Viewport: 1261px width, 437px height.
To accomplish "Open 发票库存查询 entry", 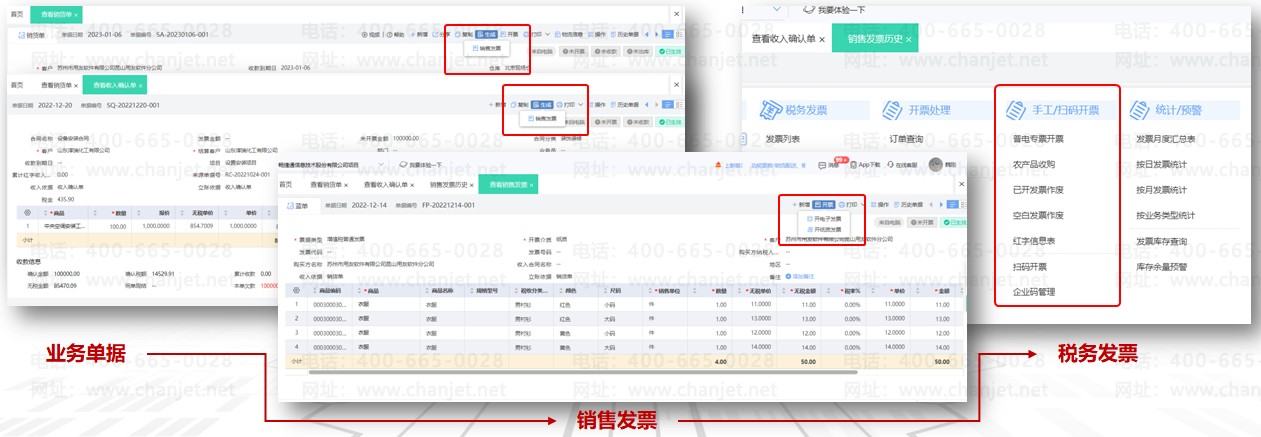I will pyautogui.click(x=1161, y=241).
